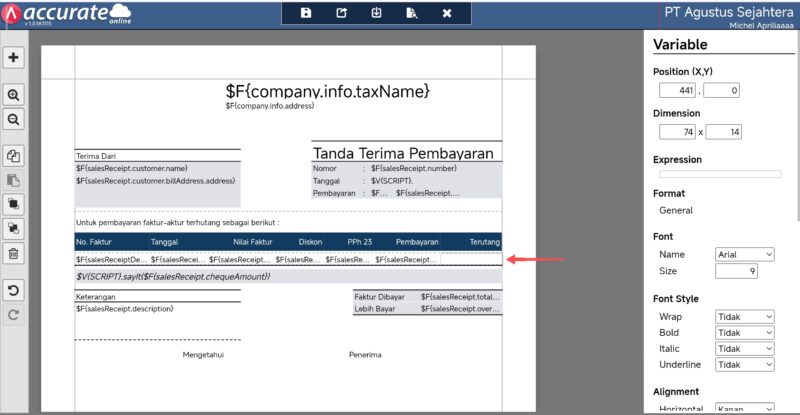The image size is (800, 415).
Task: Delete selected element with trash icon
Action: [14, 253]
